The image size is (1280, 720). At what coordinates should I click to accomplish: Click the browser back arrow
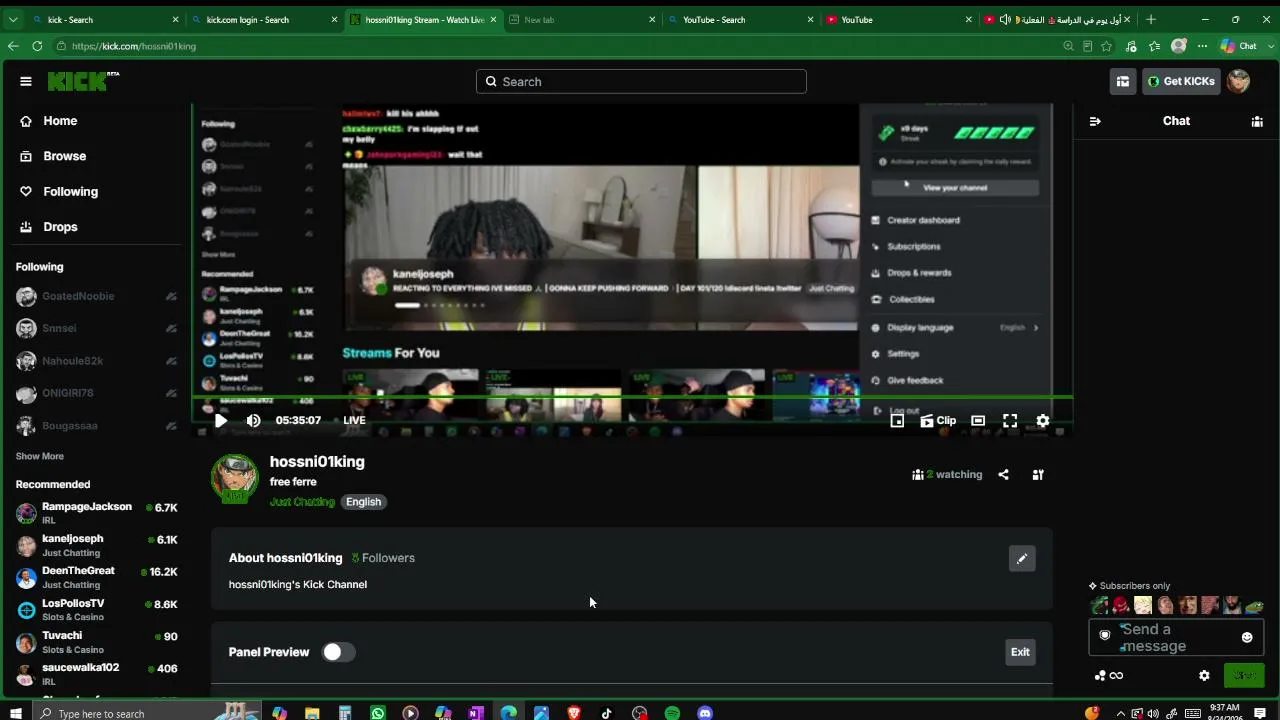click(13, 46)
